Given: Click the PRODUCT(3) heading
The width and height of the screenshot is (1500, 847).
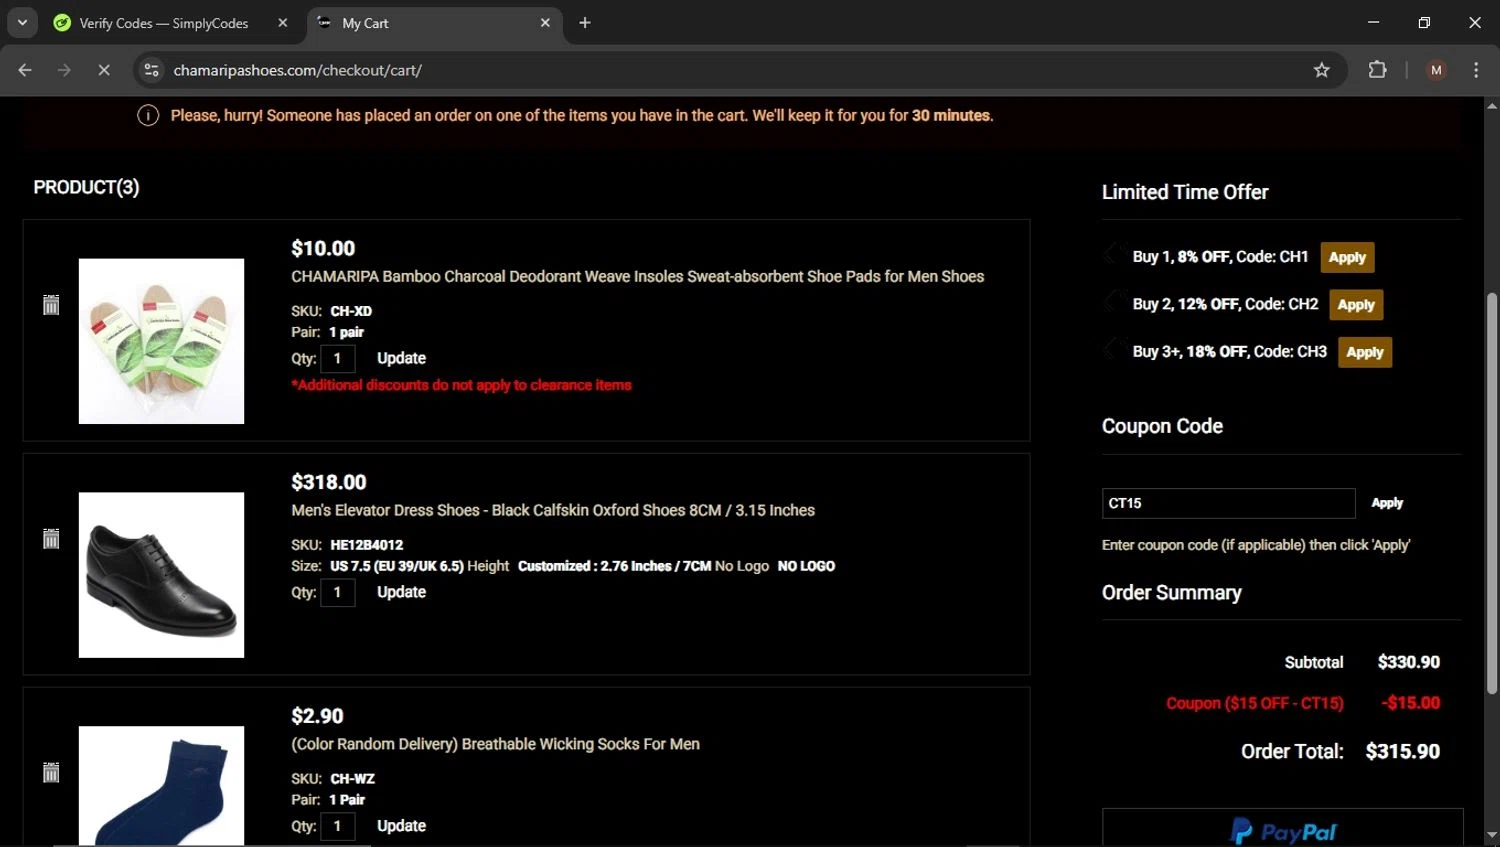Looking at the screenshot, I should pyautogui.click(x=86, y=187).
